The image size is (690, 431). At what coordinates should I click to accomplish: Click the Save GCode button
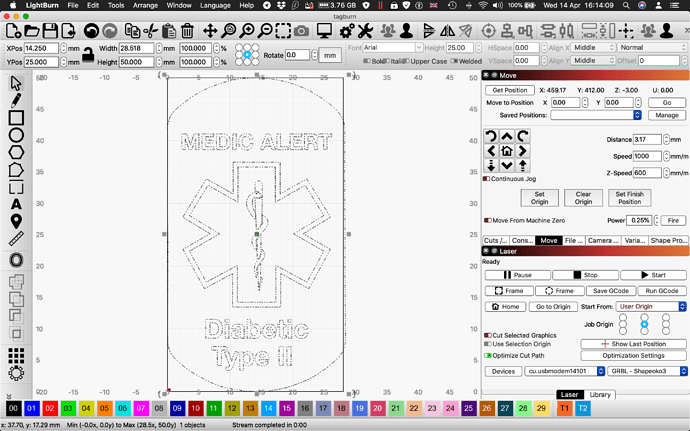click(x=610, y=291)
